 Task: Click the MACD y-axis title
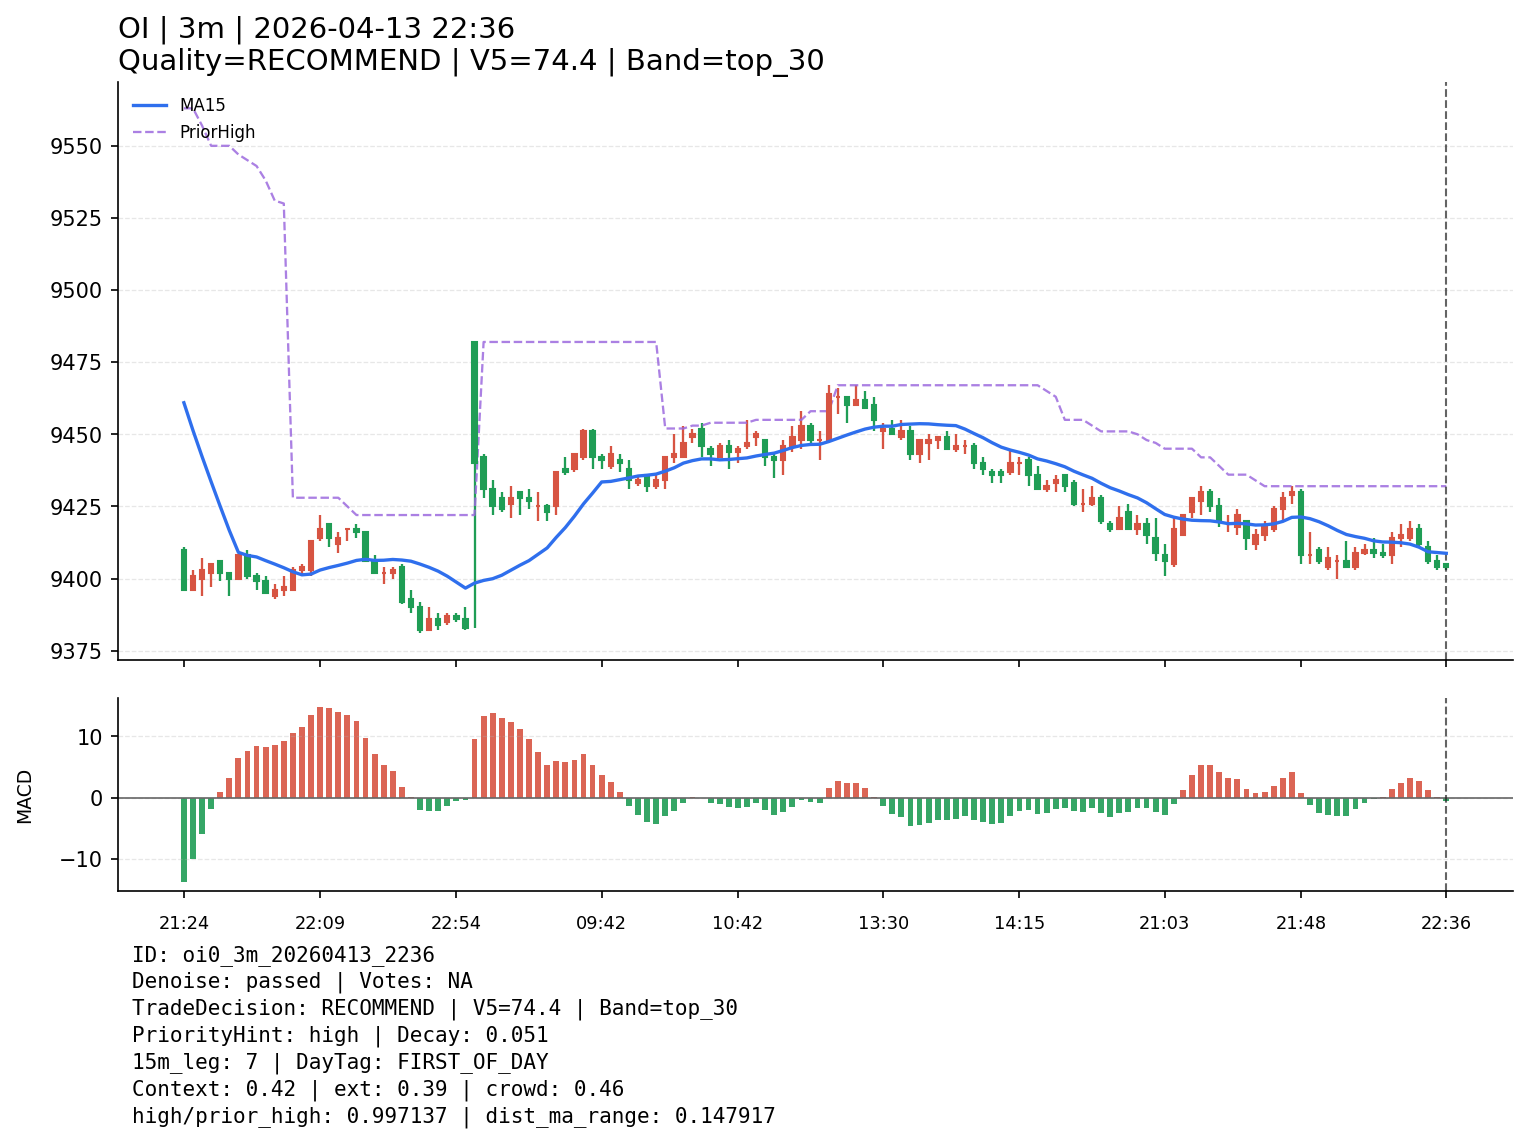(x=25, y=796)
